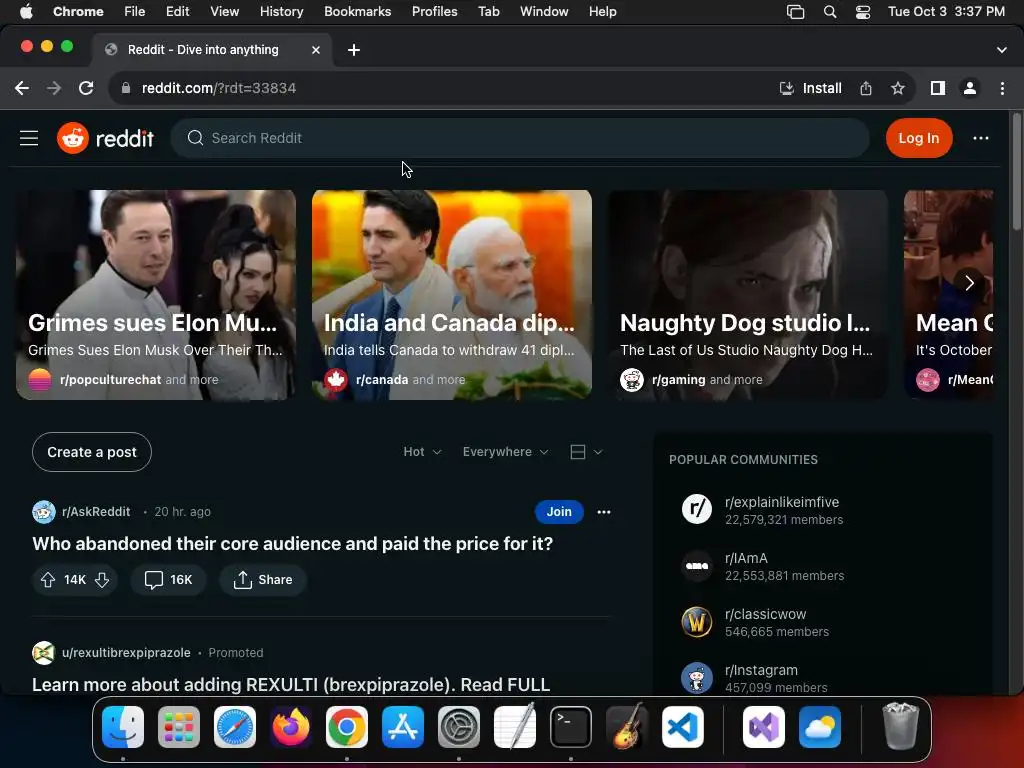Click the address bar URL
This screenshot has height=768, width=1024.
(x=219, y=88)
